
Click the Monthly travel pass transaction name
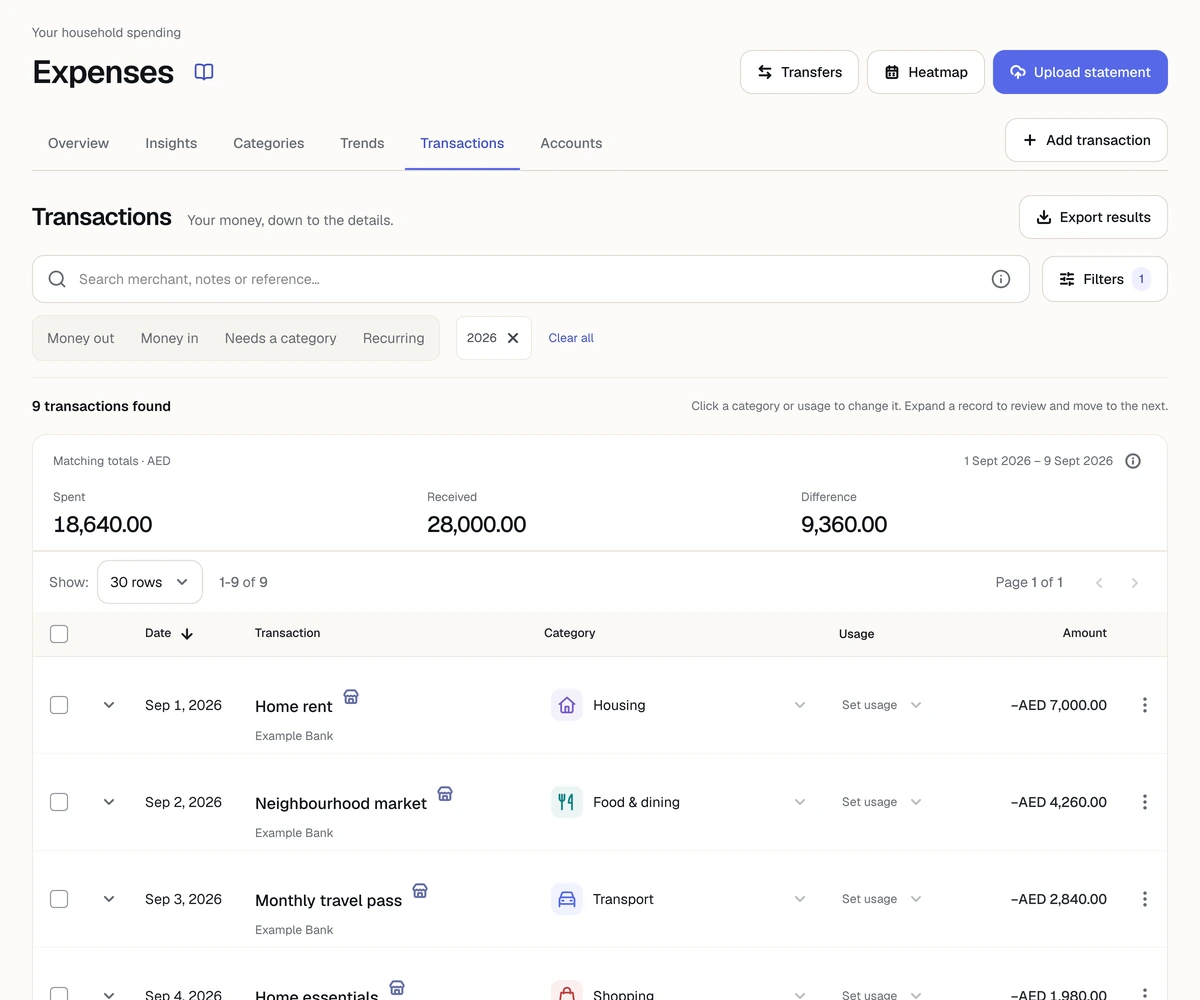(x=328, y=900)
